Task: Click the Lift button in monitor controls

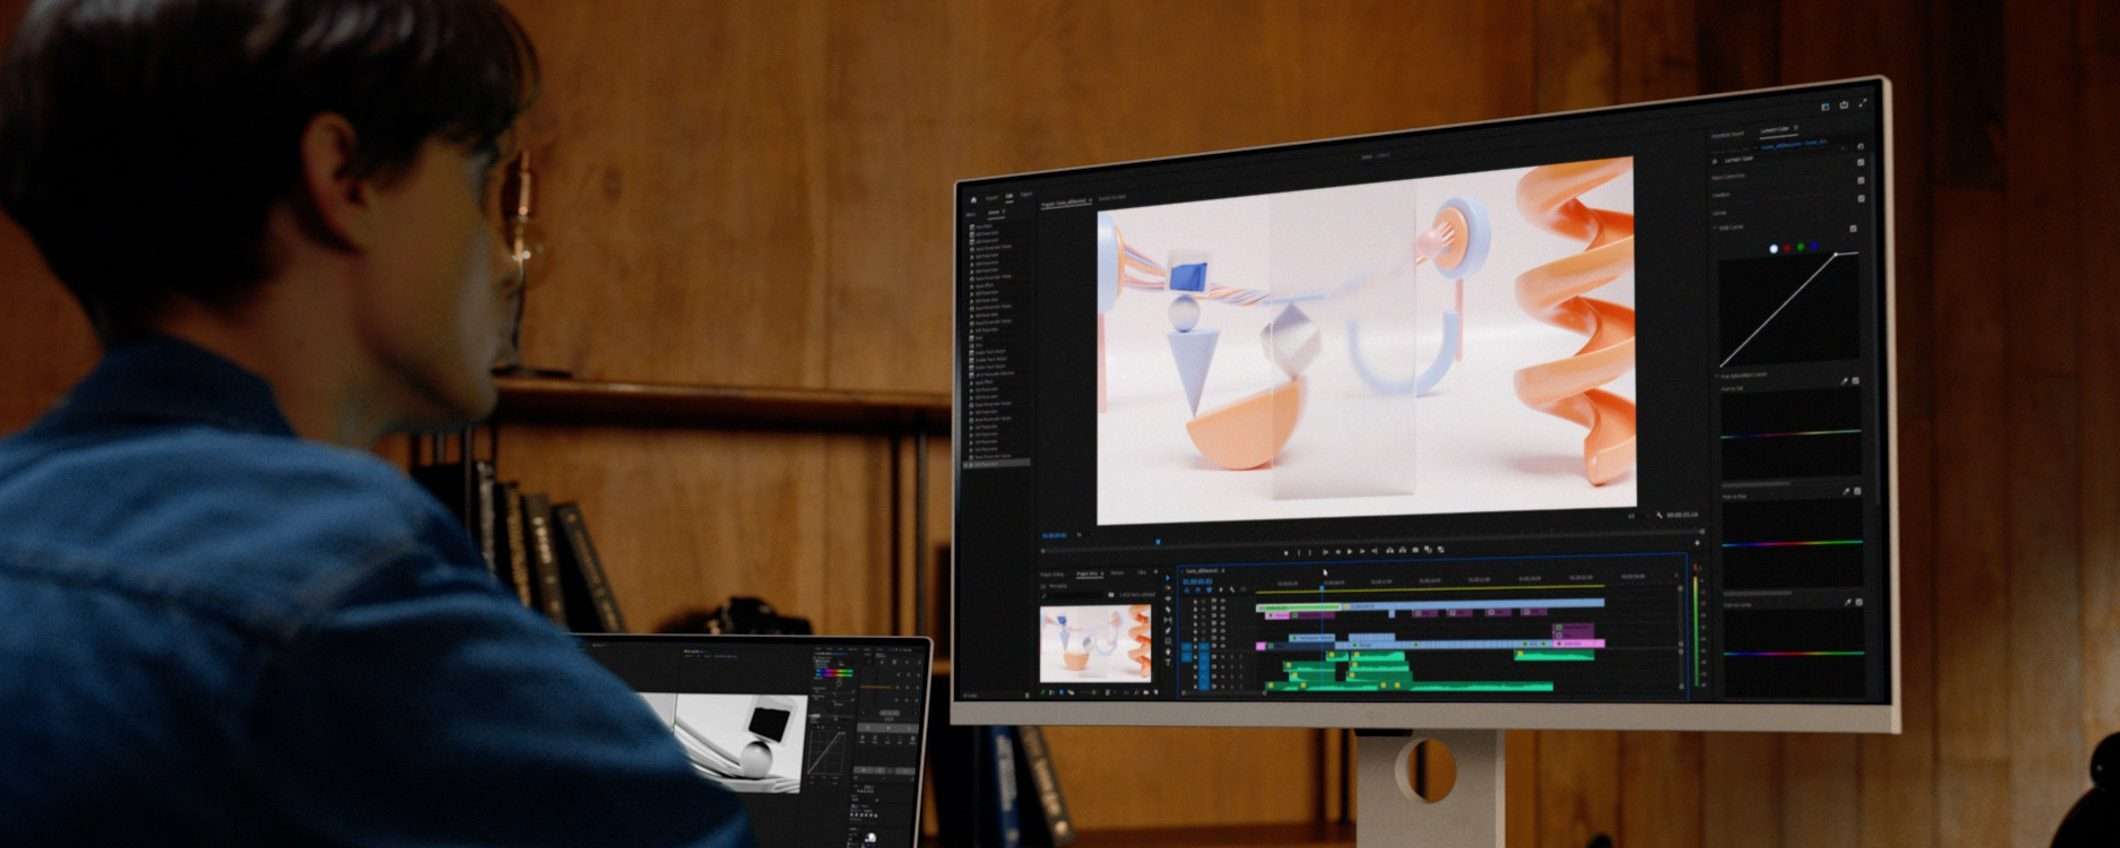Action: point(1390,551)
